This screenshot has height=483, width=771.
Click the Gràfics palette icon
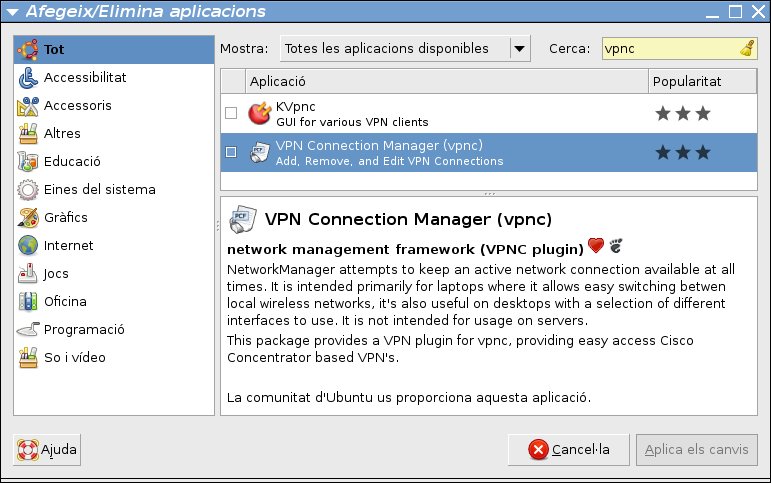[28, 217]
